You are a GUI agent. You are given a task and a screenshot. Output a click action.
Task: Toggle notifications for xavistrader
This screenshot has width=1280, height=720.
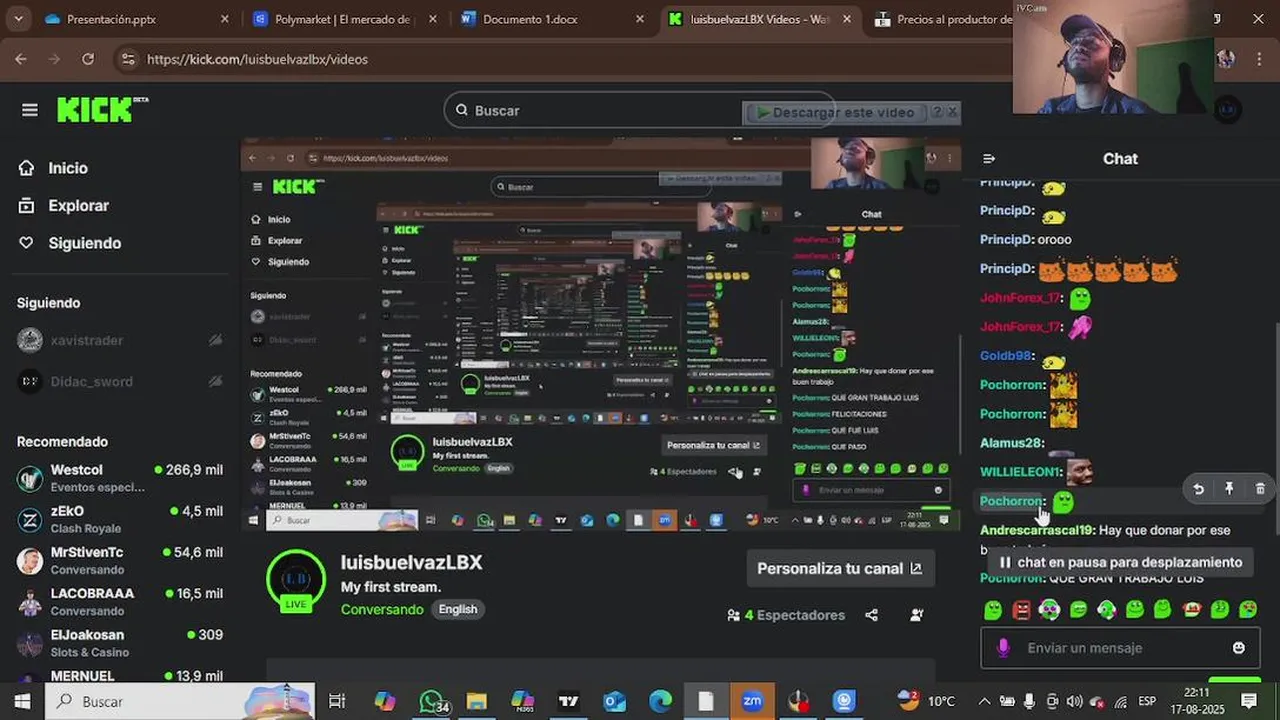(215, 340)
